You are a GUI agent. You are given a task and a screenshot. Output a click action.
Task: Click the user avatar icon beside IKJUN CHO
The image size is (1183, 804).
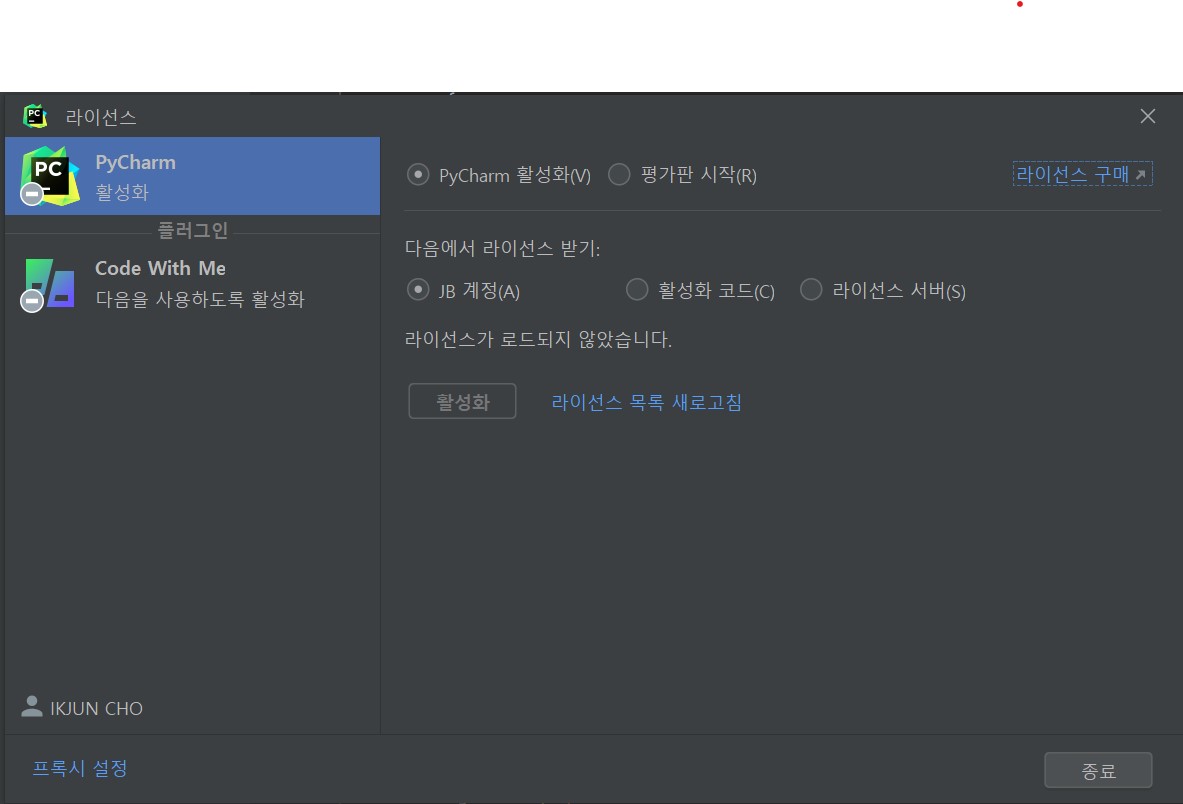coord(32,707)
